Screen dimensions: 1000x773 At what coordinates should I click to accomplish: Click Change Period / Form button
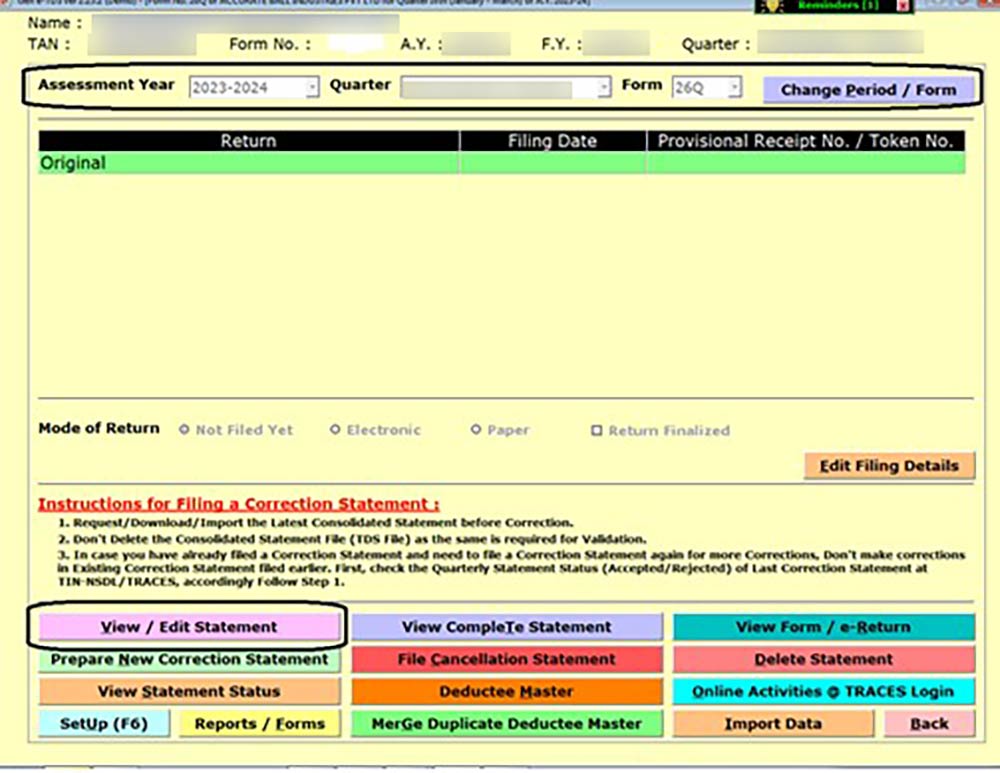868,89
